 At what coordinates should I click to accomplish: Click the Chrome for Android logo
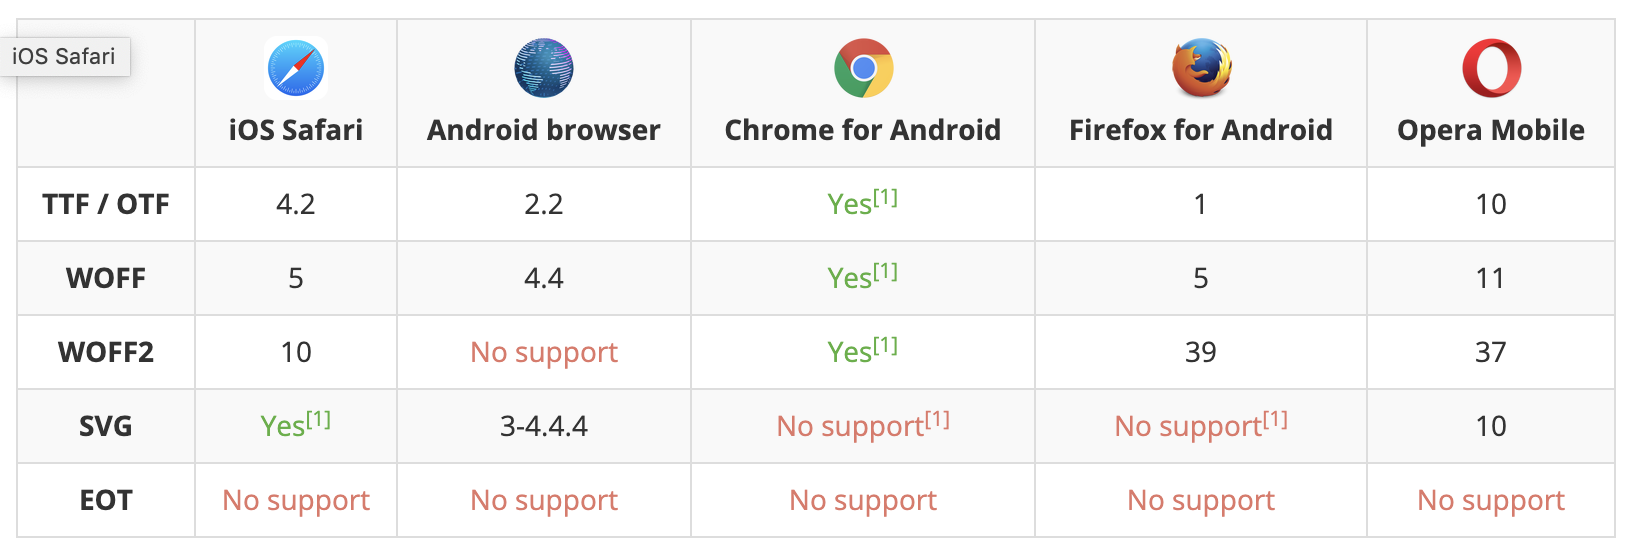(x=863, y=68)
